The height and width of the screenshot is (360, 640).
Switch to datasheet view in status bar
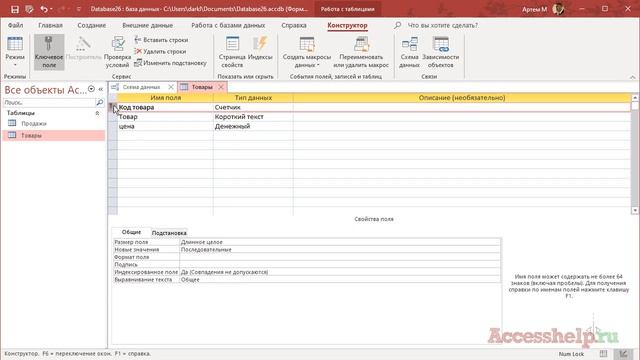604,353
